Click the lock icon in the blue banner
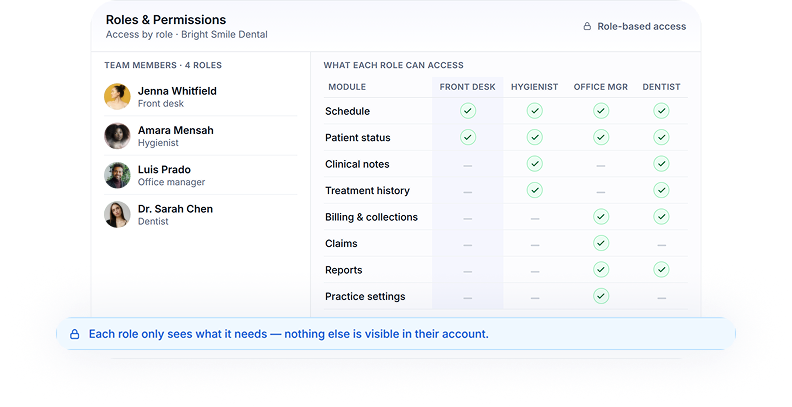Screen dimensions: 792x407 [x=74, y=334]
